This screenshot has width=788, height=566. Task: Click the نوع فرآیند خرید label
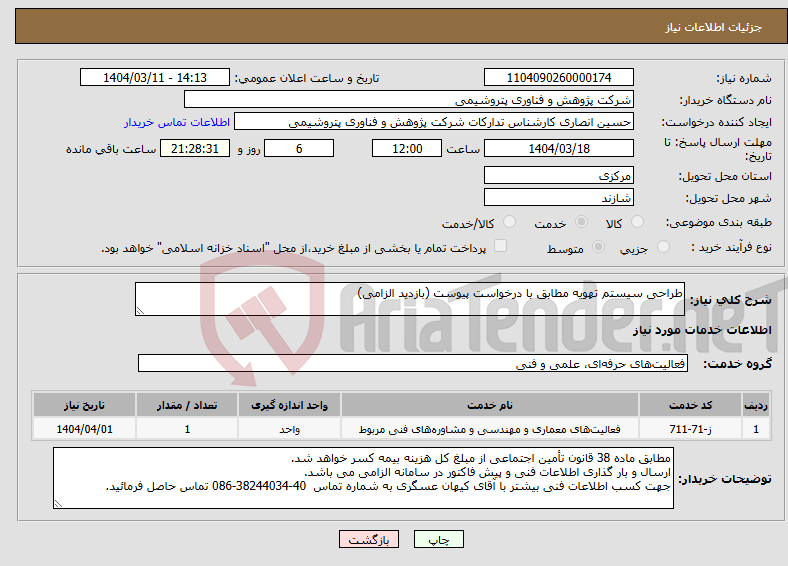click(x=731, y=247)
